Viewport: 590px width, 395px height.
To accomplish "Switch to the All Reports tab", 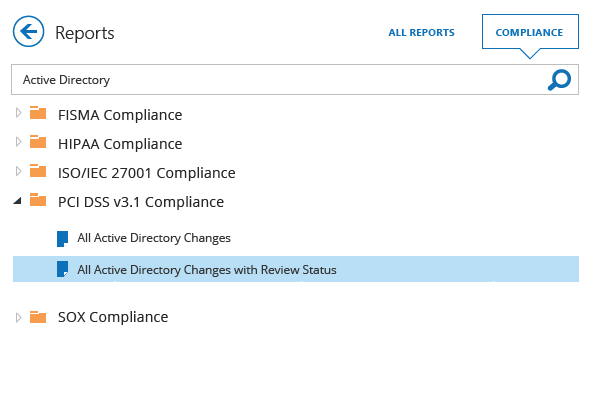I will (x=421, y=33).
